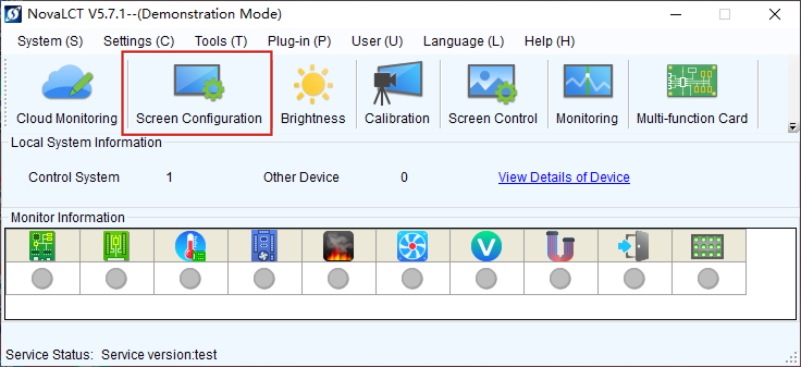Open Screen Control from the toolbar
Viewport: 801px width, 367px height.
click(x=492, y=94)
